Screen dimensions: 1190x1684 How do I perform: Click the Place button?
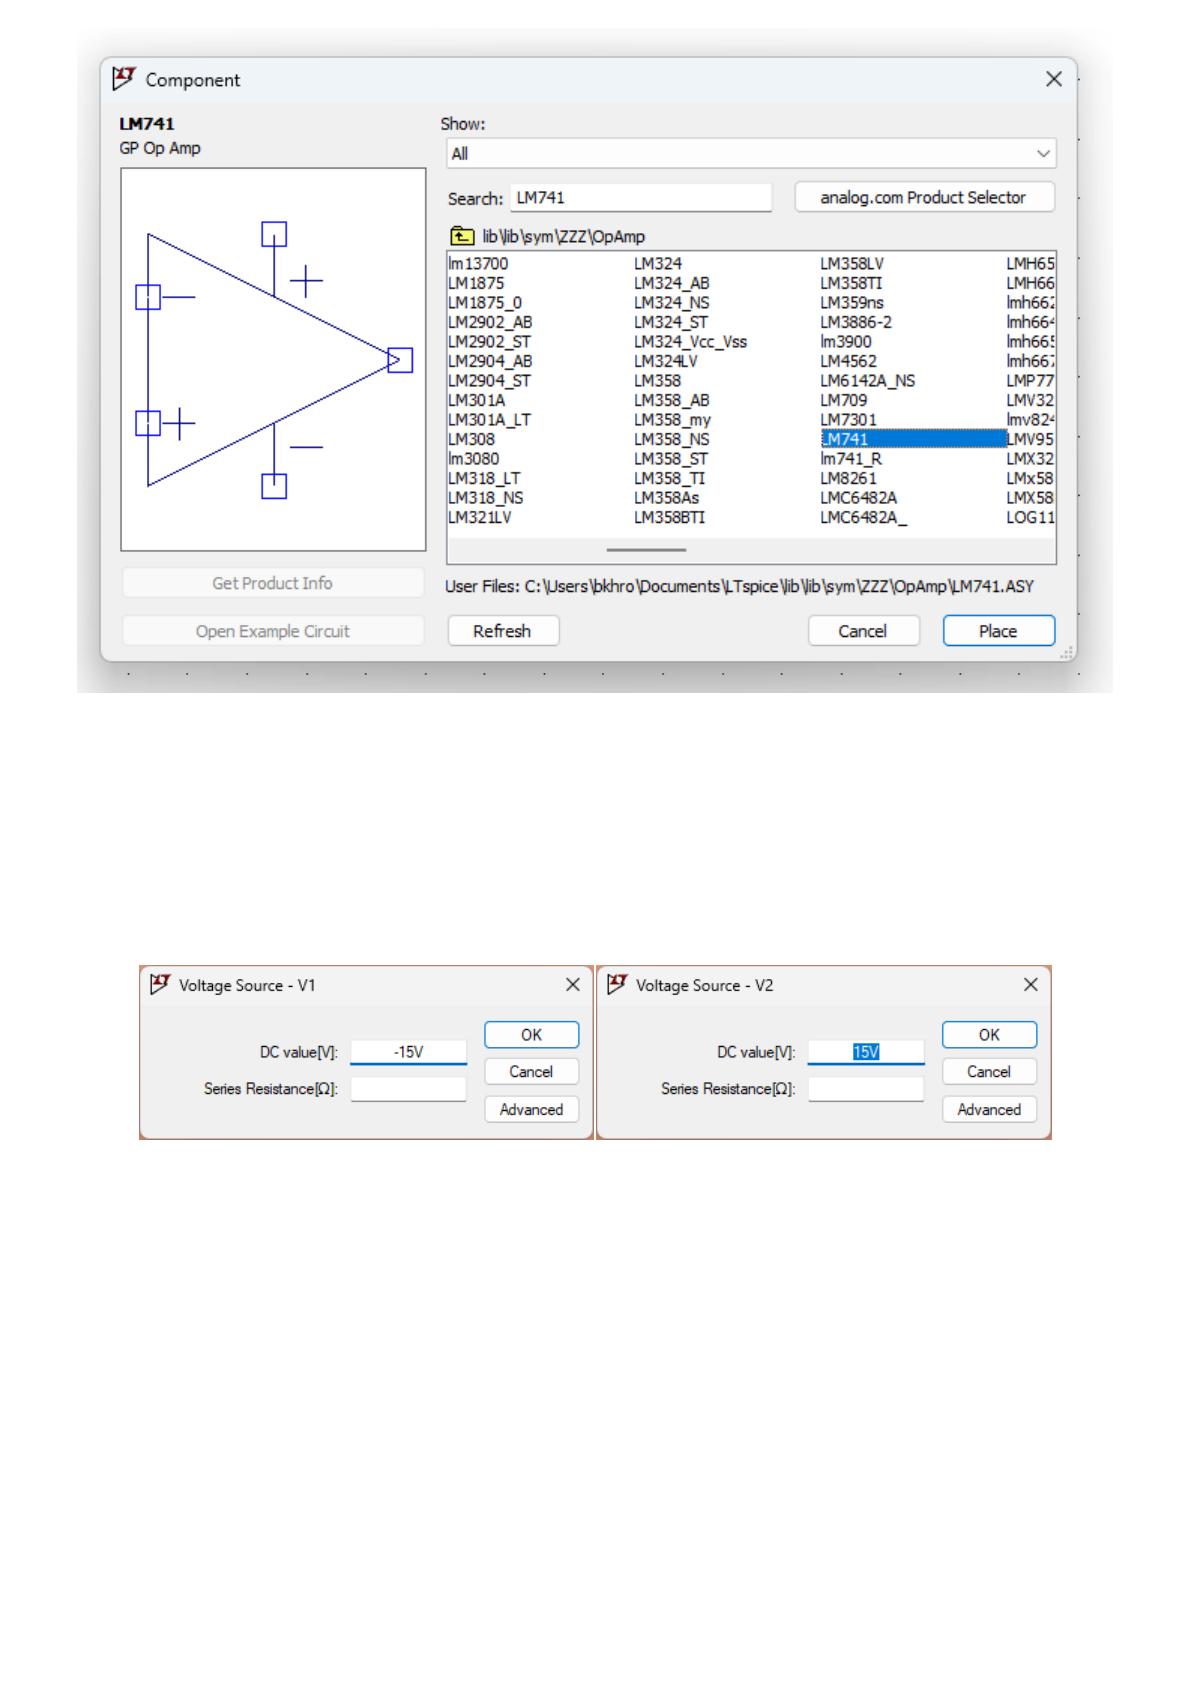pos(997,631)
